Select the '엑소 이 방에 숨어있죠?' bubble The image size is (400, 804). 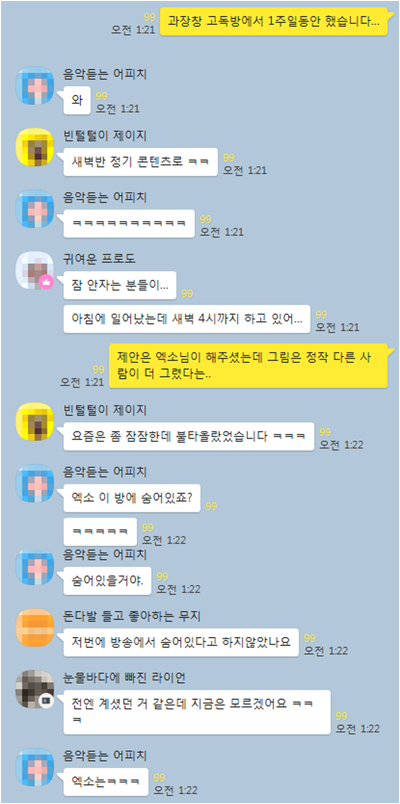(130, 498)
